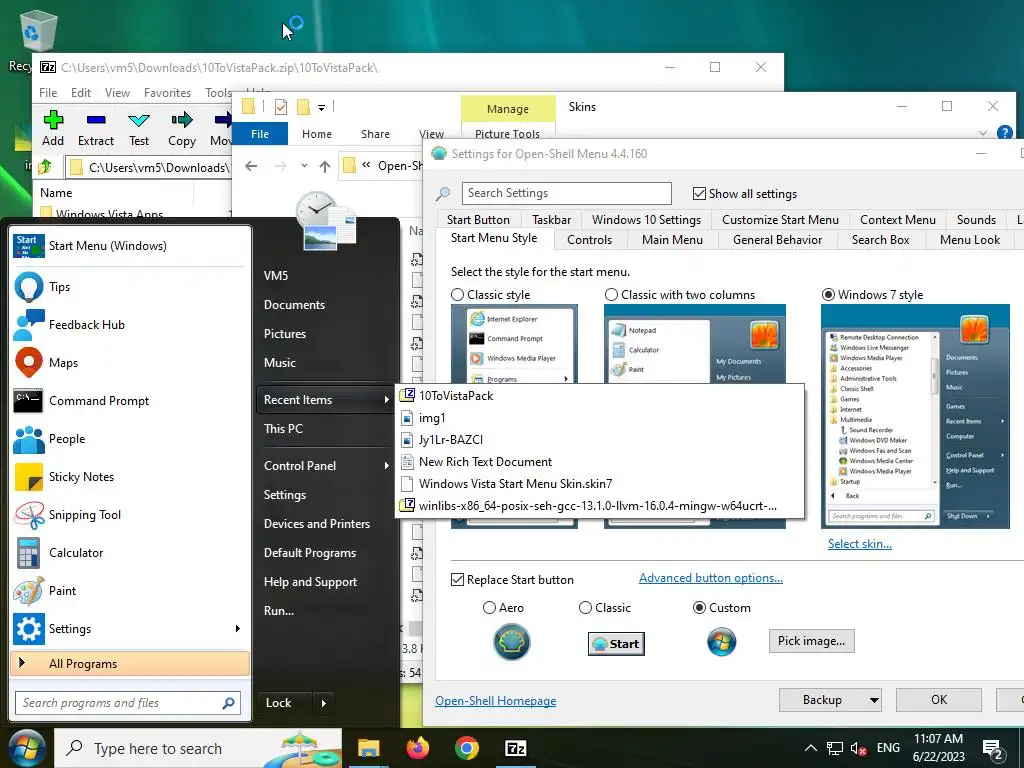The height and width of the screenshot is (768, 1024).
Task: Toggle Show all settings checkbox
Action: [699, 193]
